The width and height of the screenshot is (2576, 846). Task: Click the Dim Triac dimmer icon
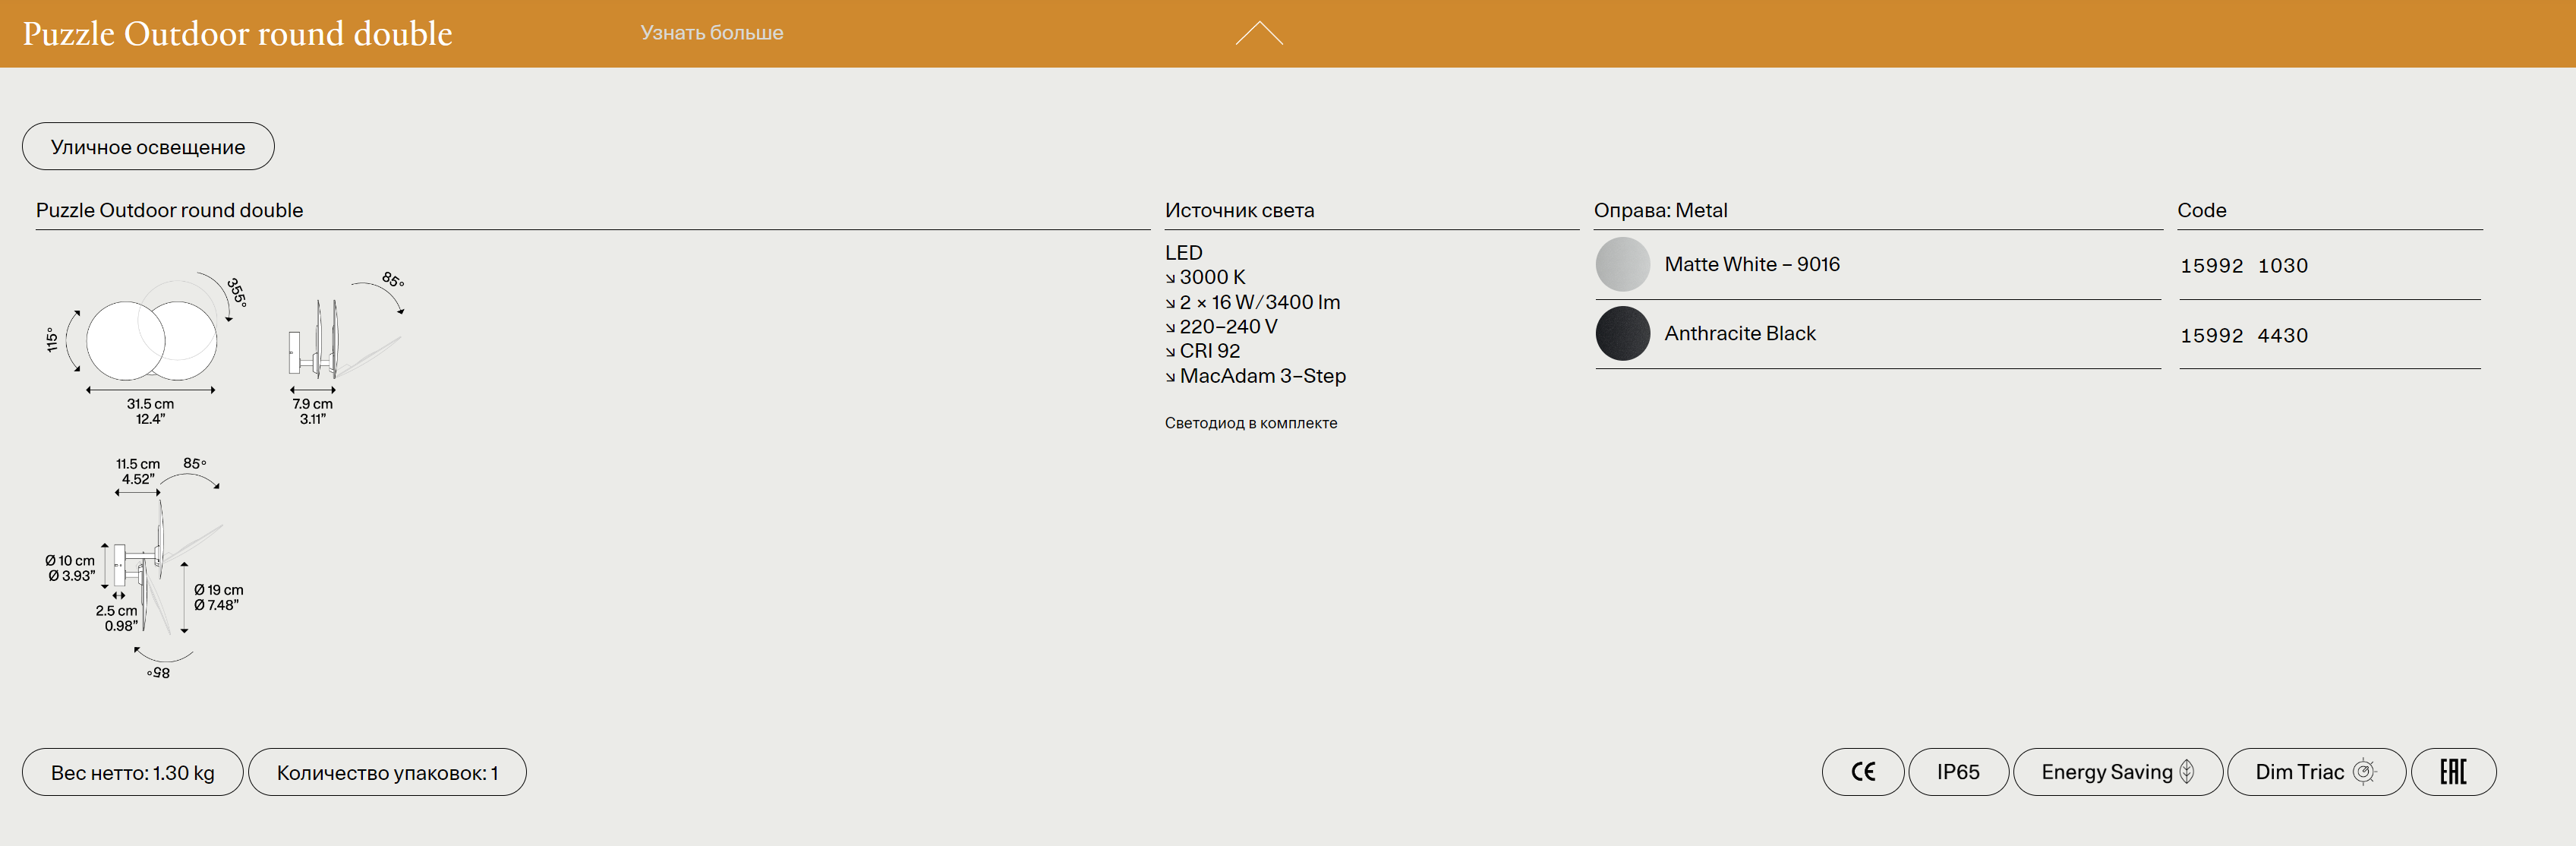pos(2364,772)
